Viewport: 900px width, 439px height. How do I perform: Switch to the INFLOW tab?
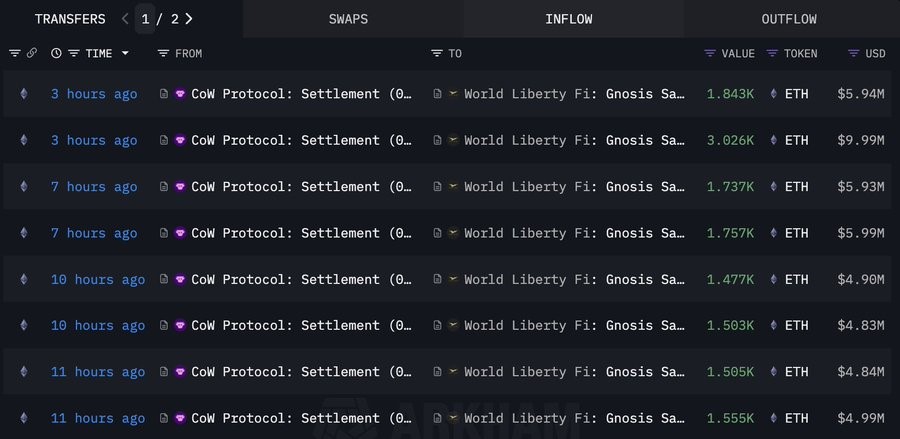click(x=567, y=19)
